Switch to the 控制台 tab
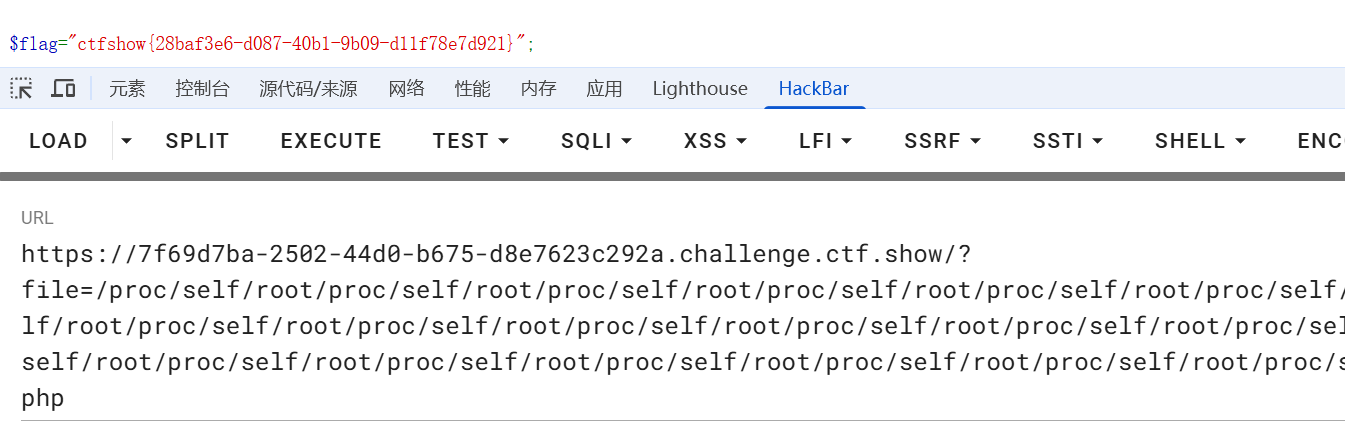This screenshot has height=442, width=1345. [202, 89]
